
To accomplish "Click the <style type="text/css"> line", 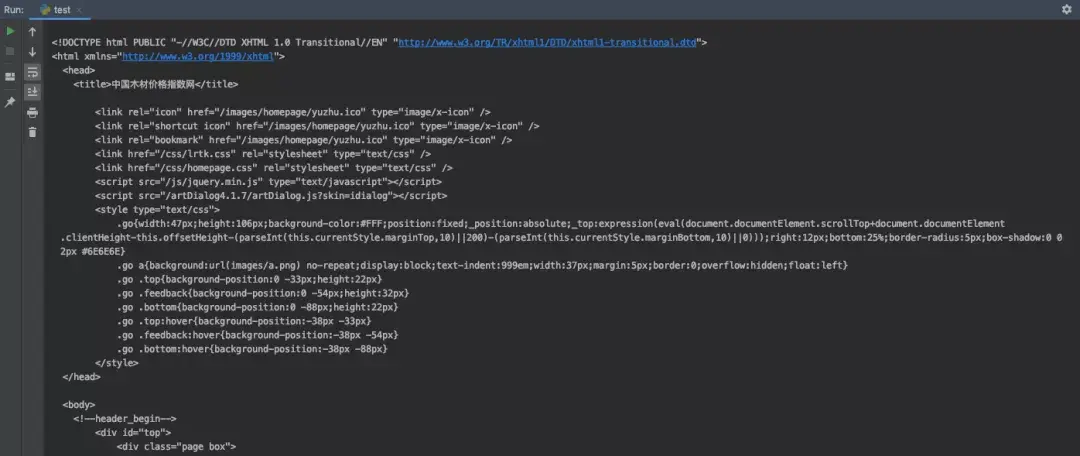I will [158, 209].
